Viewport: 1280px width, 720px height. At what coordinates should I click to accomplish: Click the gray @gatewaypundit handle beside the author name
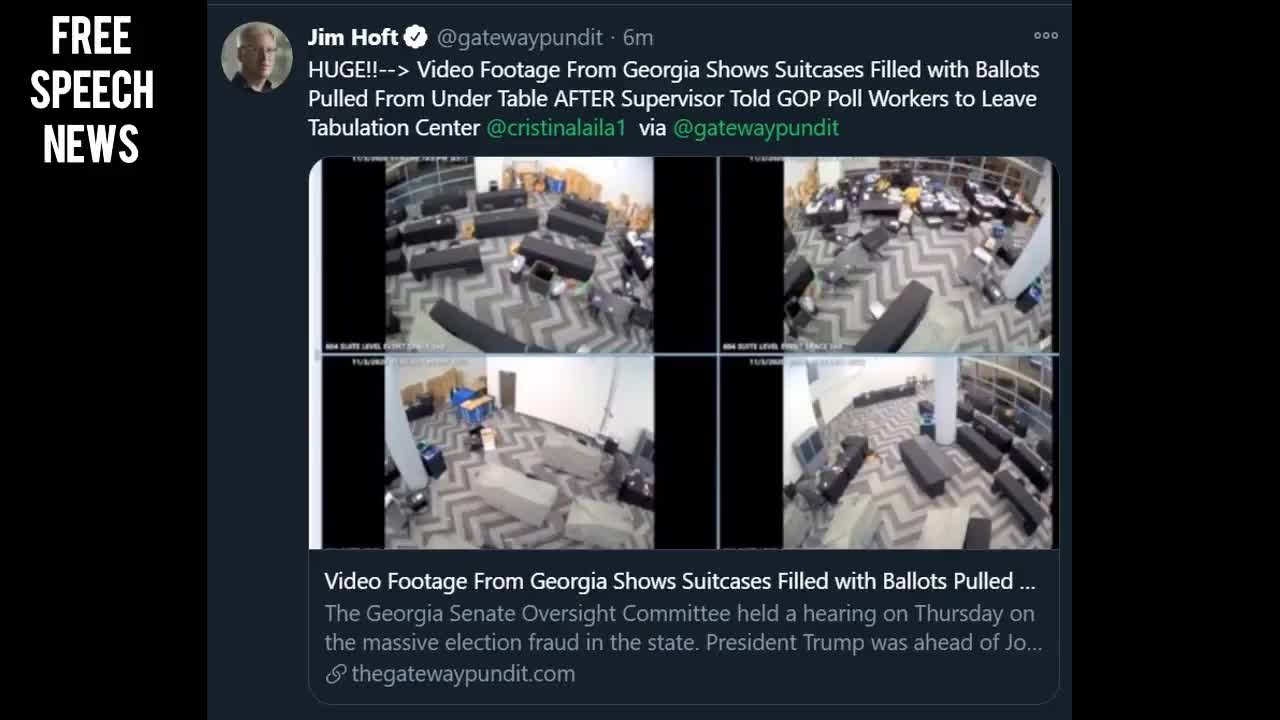[x=520, y=38]
